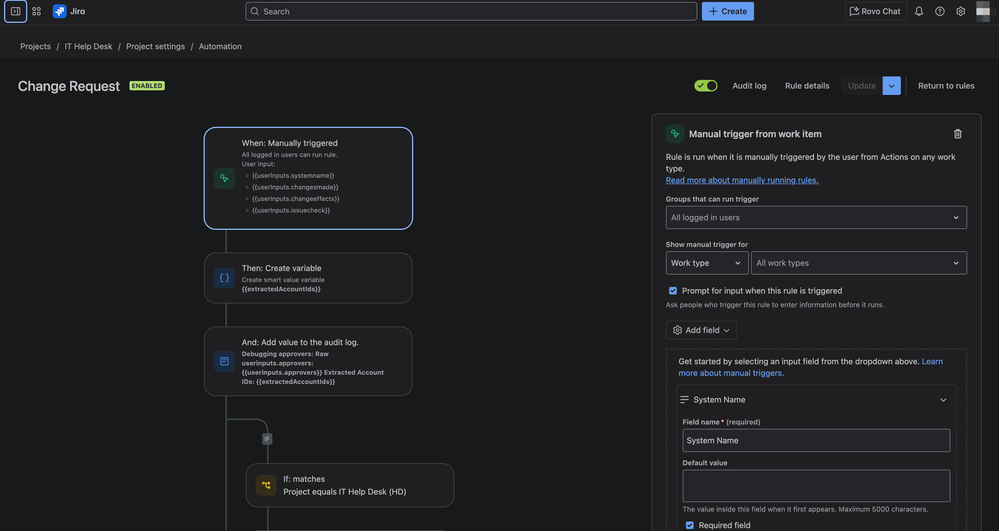Click the ENABLED status badge
Screen dimensions: 999x531
click(147, 85)
